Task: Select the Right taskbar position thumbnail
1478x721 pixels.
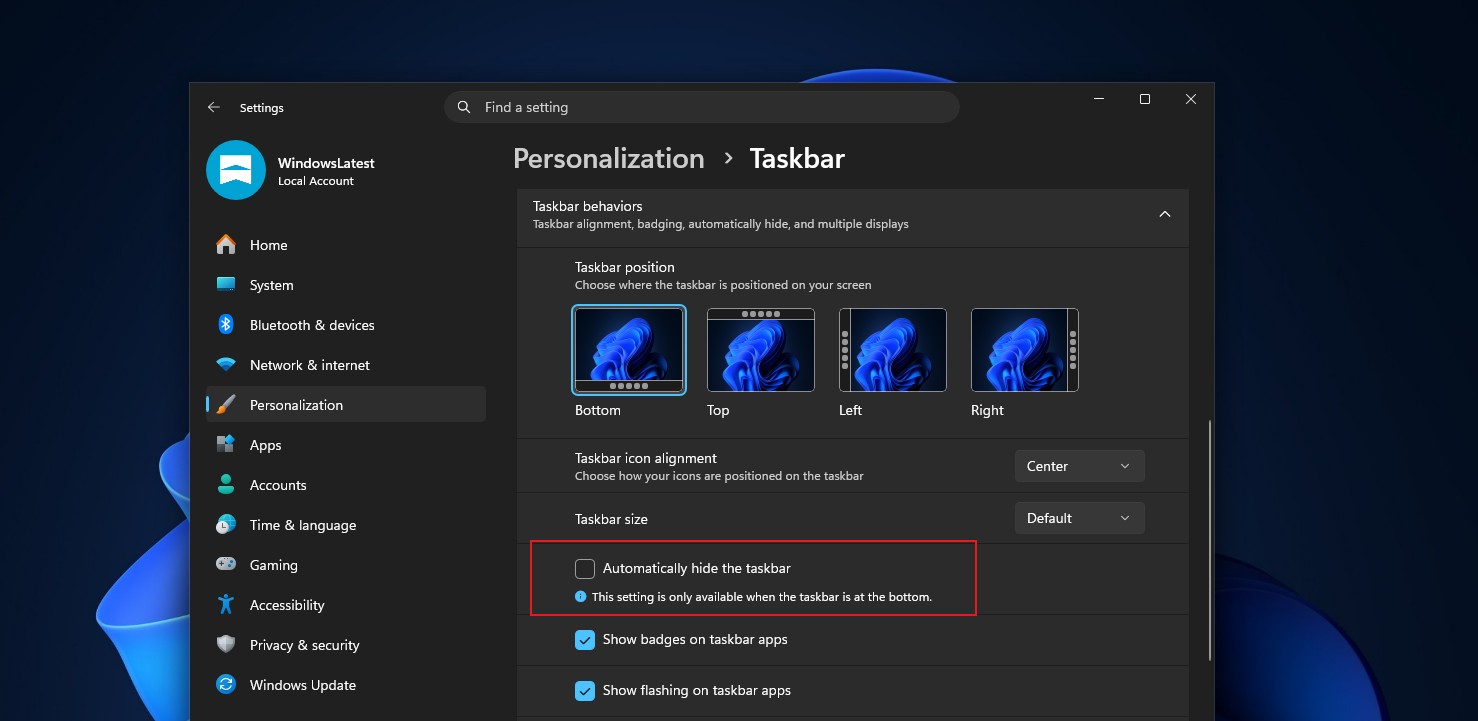Action: [x=1025, y=350]
